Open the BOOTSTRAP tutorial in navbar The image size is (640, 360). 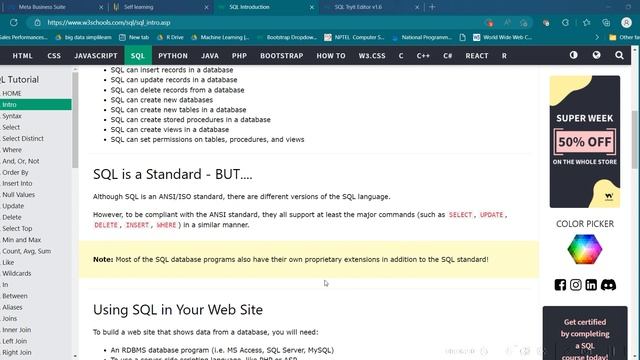click(x=282, y=56)
